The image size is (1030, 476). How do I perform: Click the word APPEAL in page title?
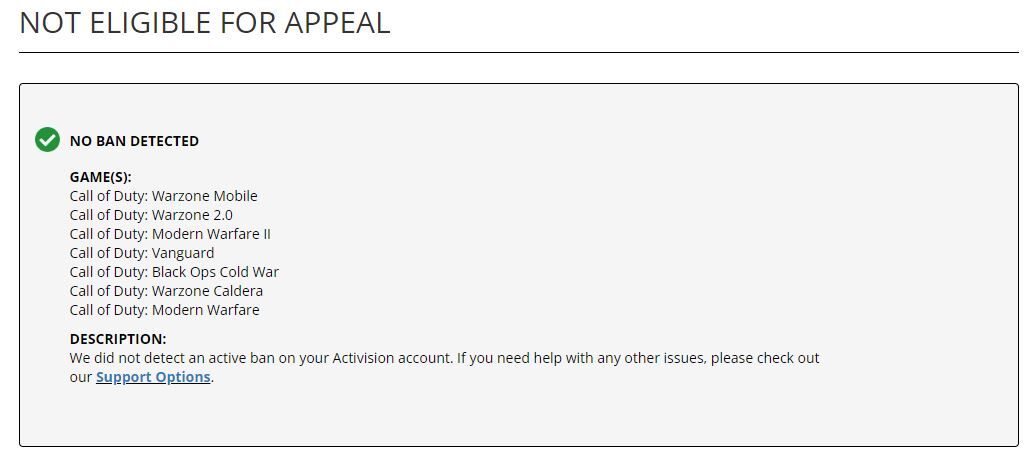click(337, 22)
